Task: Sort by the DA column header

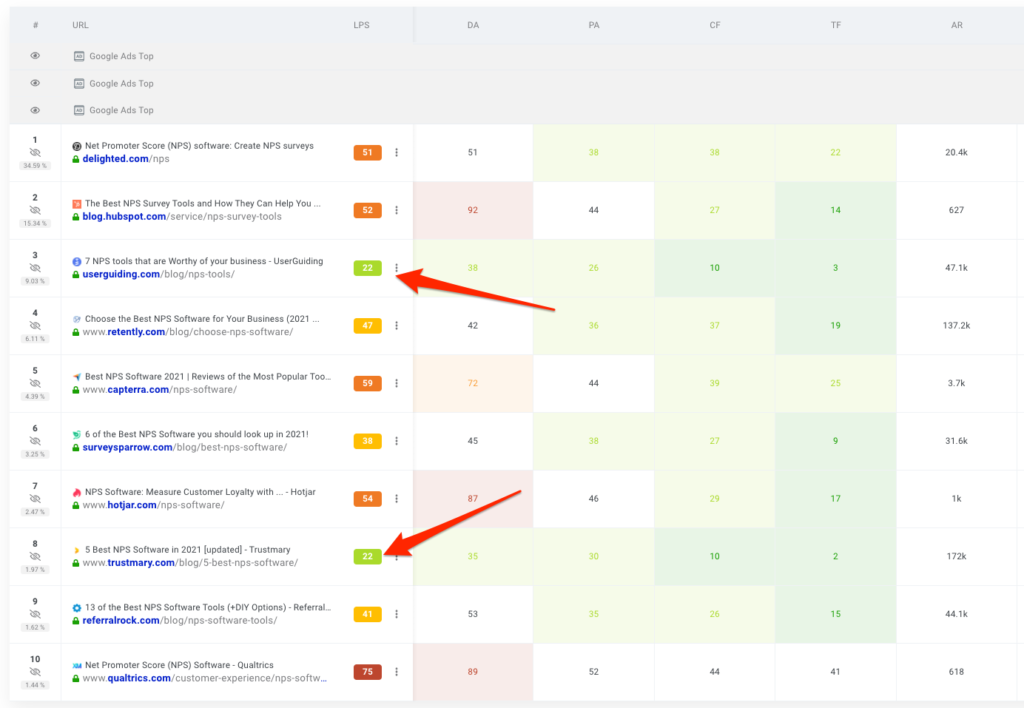Action: pyautogui.click(x=472, y=24)
